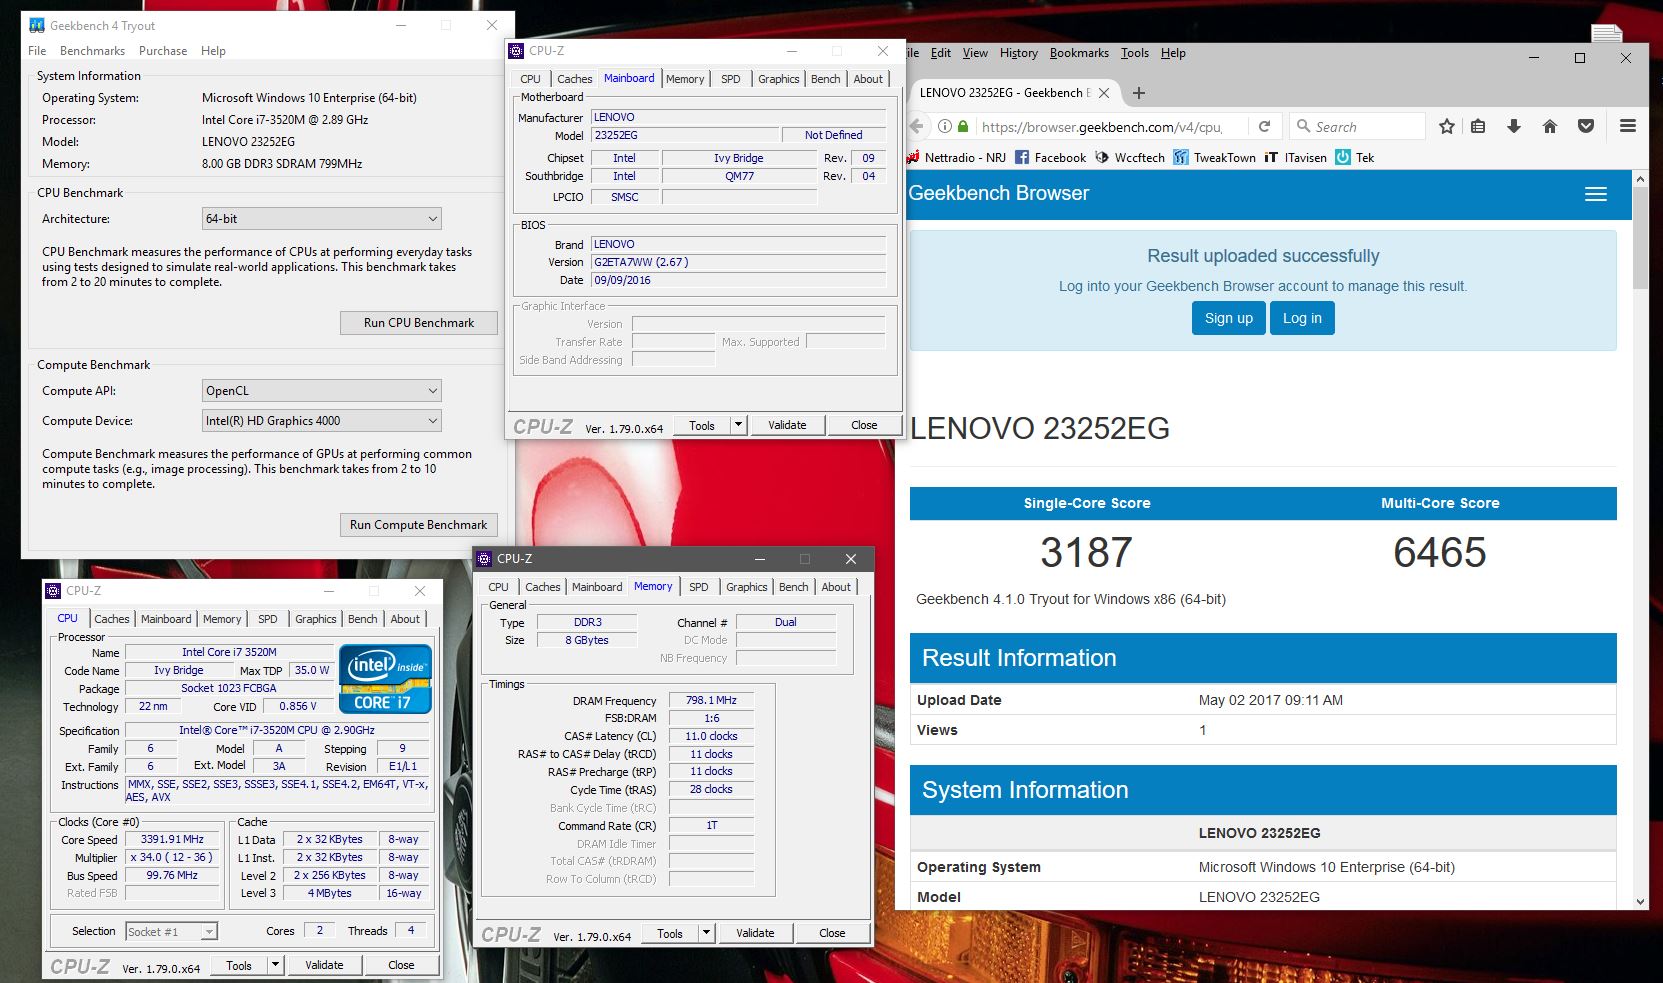Click DRAM Frequency value 798.1 MHz

coord(711,700)
